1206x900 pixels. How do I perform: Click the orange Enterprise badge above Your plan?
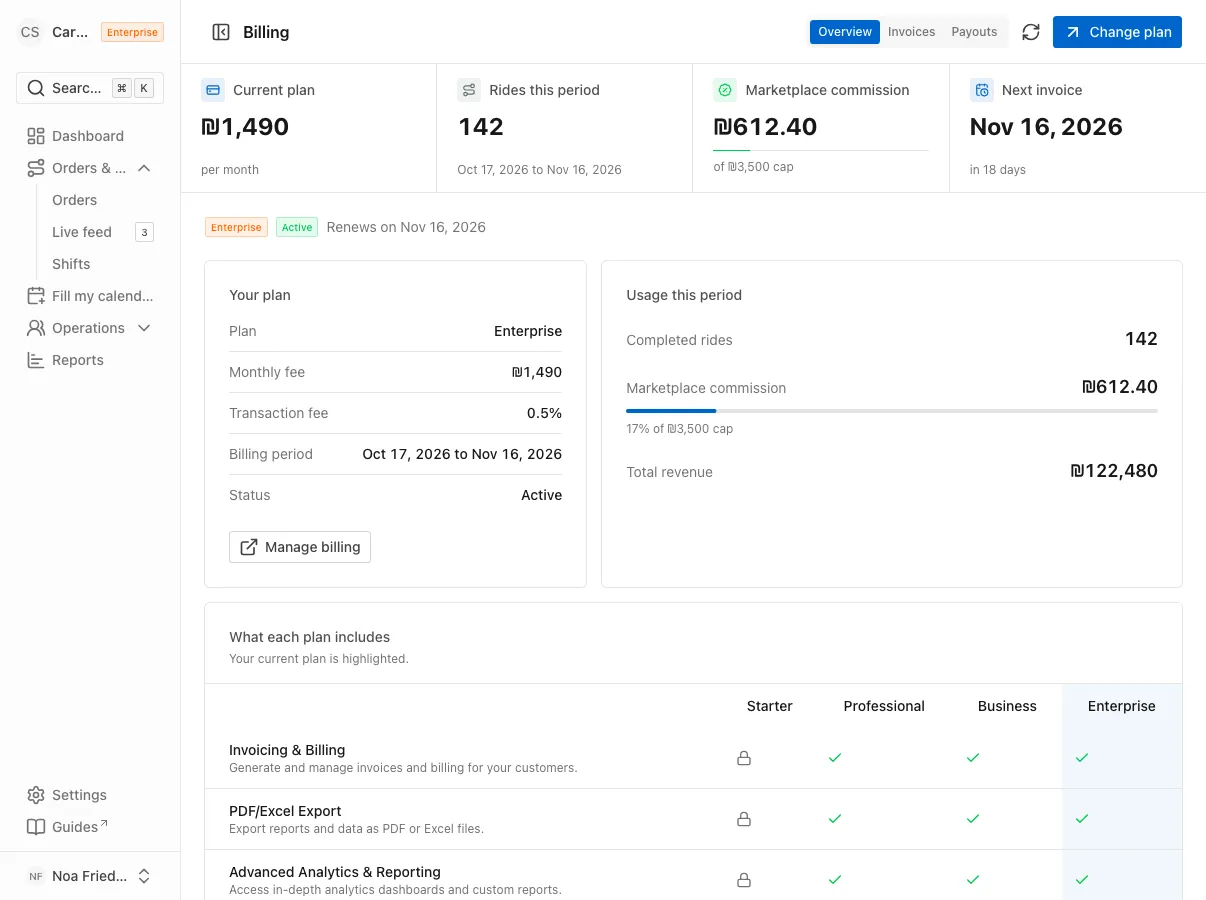[x=236, y=227]
